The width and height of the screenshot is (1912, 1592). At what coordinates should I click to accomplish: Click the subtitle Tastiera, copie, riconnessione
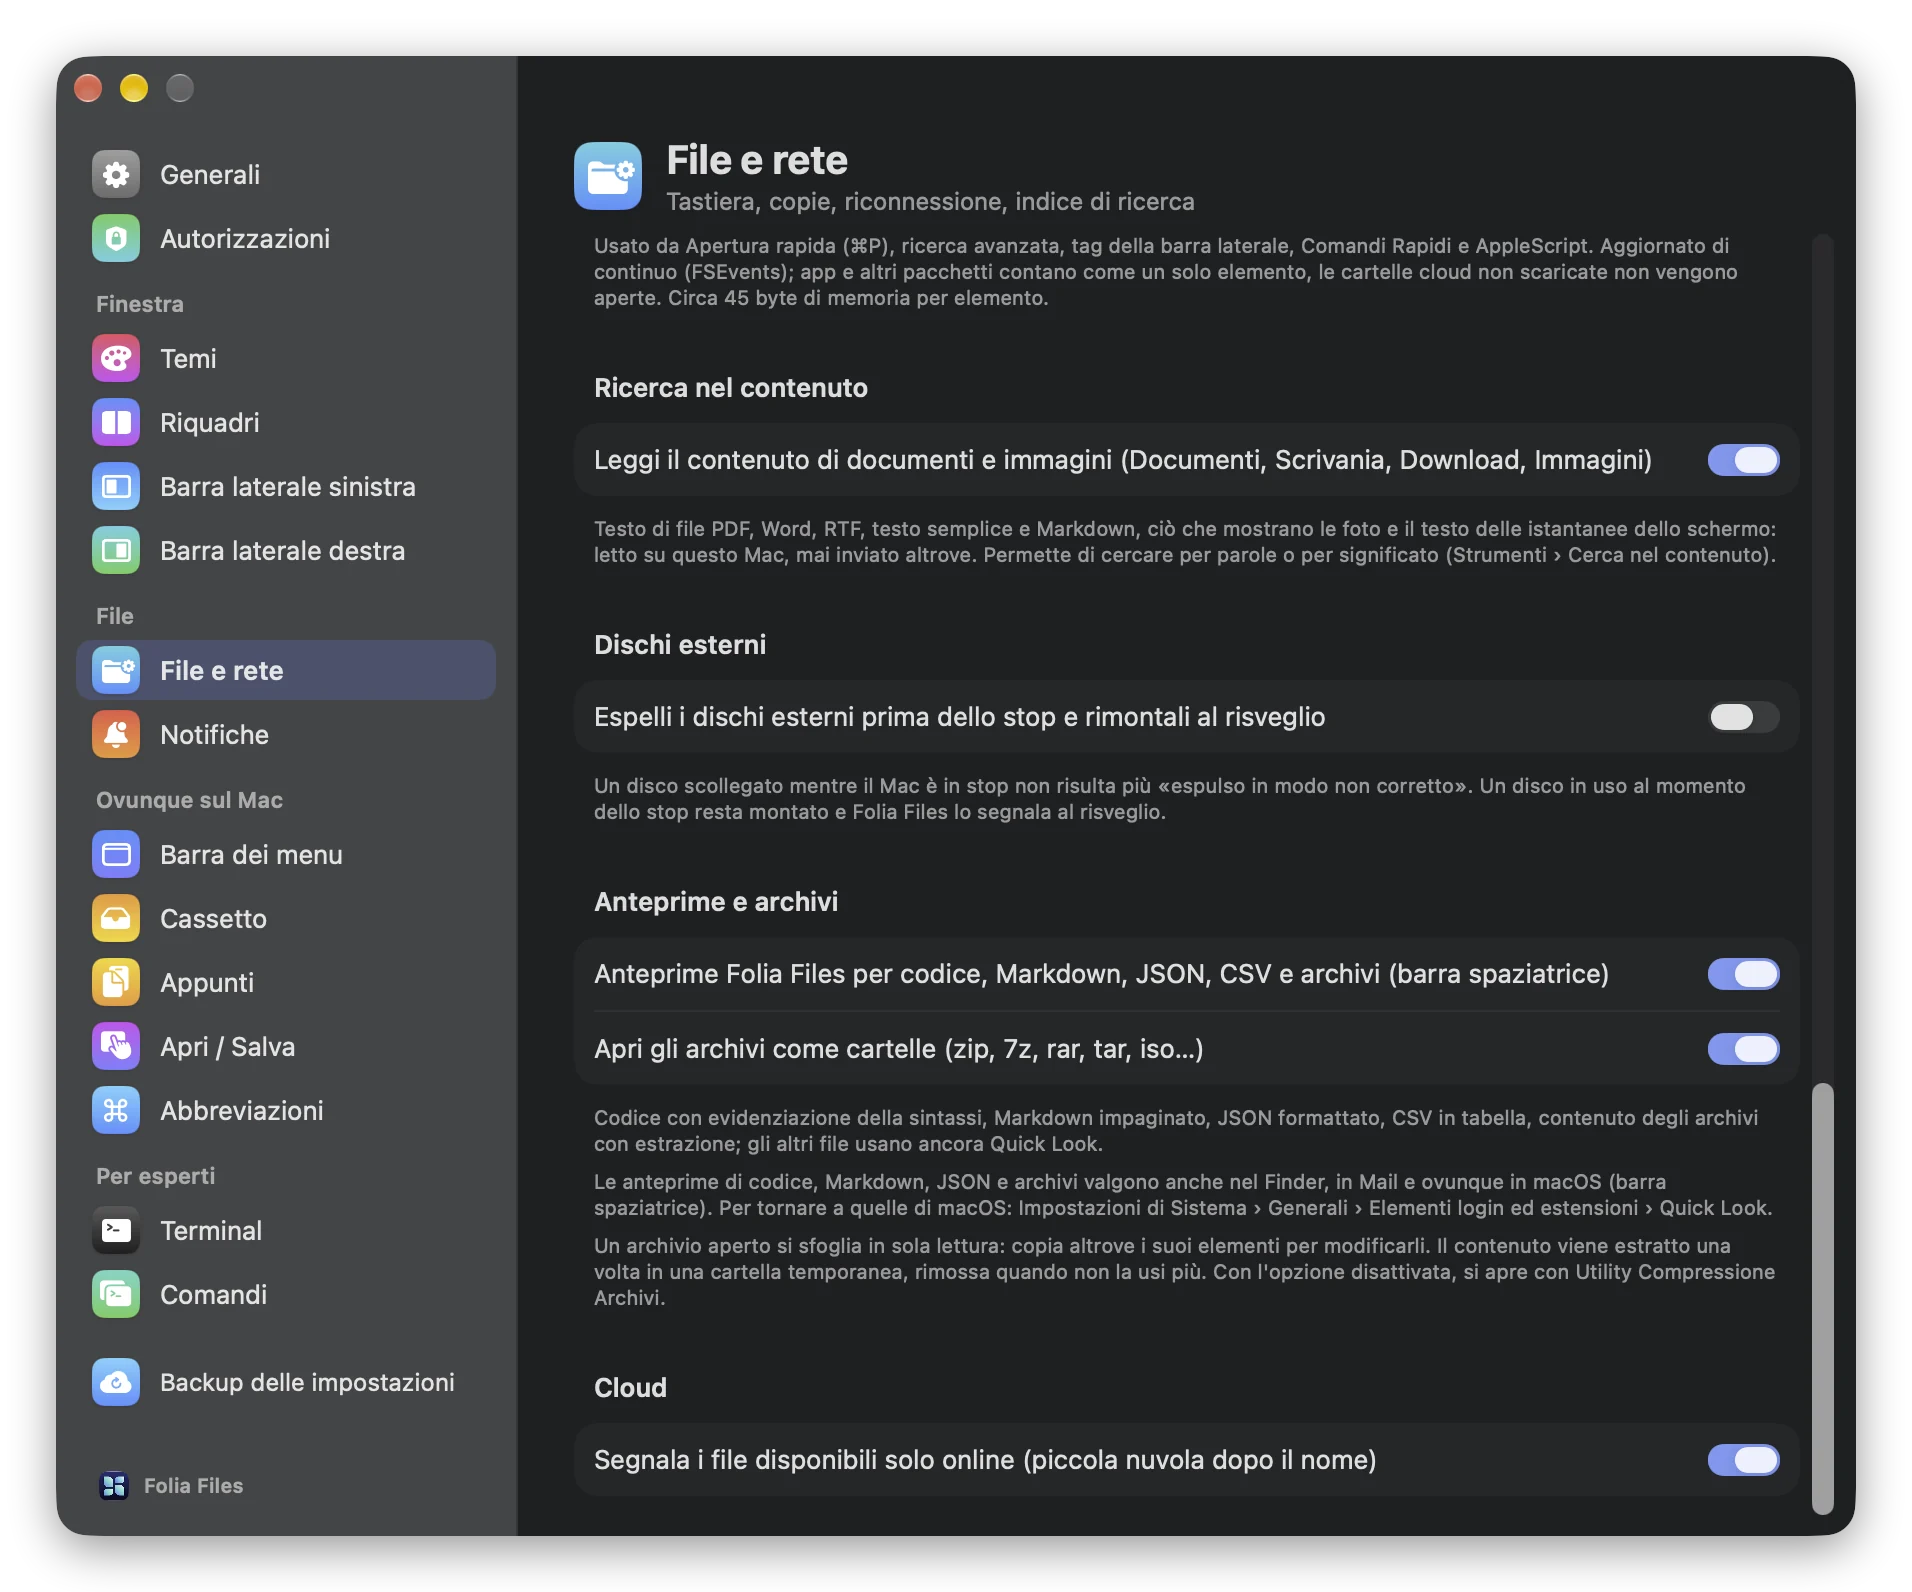click(930, 202)
